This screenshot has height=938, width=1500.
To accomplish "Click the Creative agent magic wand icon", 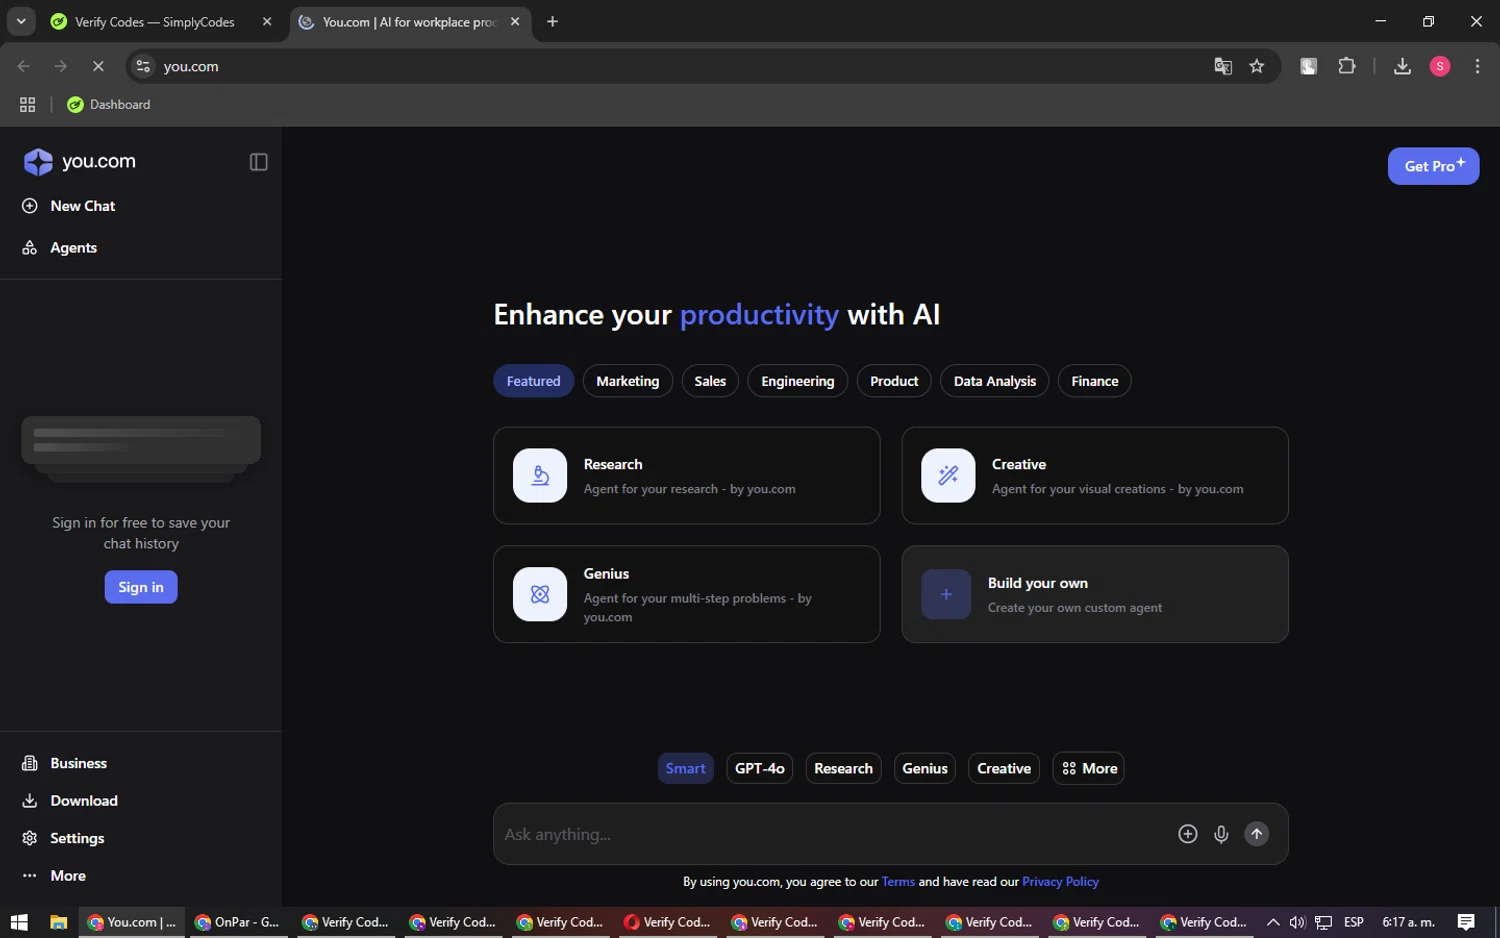I will pyautogui.click(x=948, y=475).
